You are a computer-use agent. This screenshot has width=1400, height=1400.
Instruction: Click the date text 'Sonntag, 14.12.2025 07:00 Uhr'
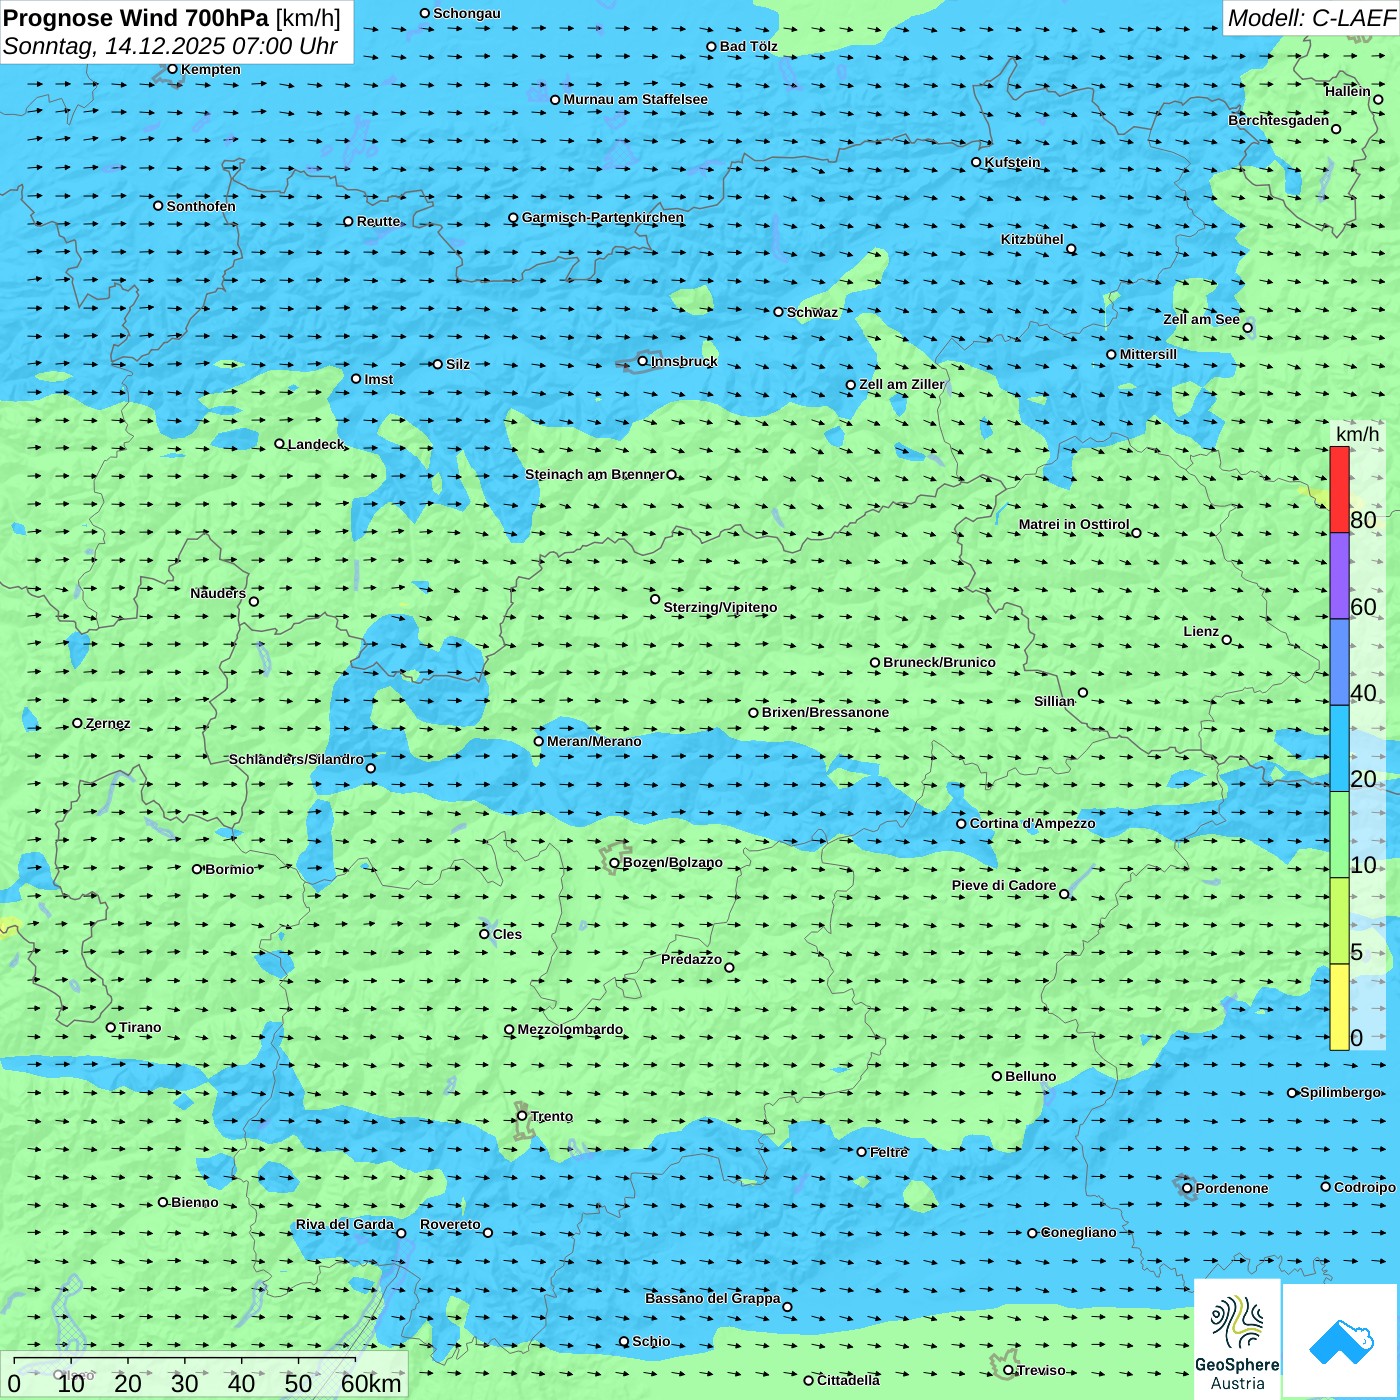tap(170, 46)
